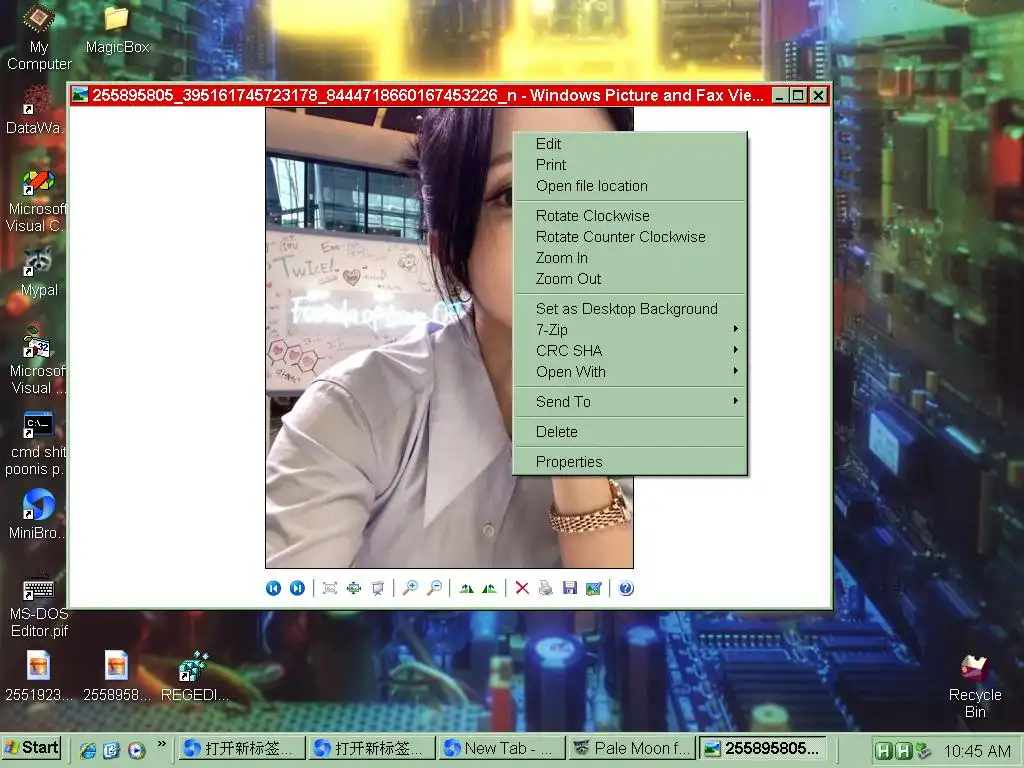Click the Best Fit toolbar icon
The height and width of the screenshot is (768, 1024).
point(330,588)
